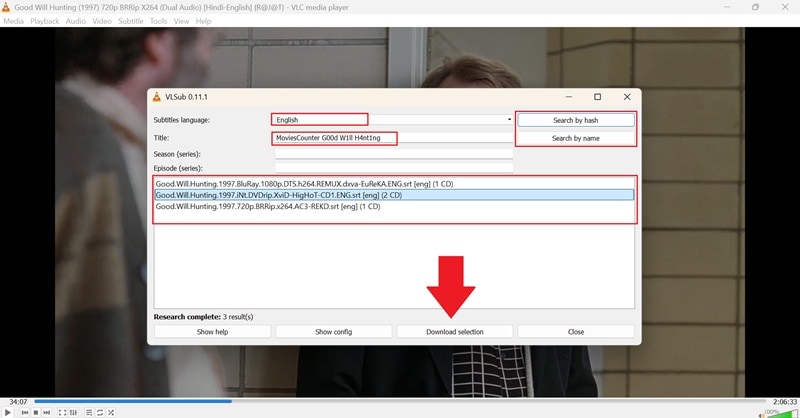The image size is (800, 418).
Task: Click Search by name button
Action: coord(576,138)
